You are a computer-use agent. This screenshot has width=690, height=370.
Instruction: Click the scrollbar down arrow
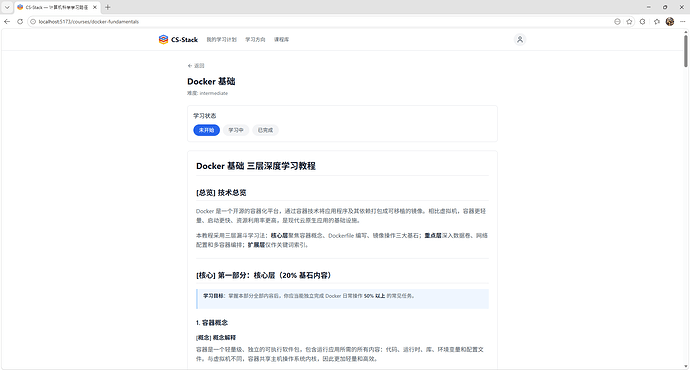[x=686, y=366]
